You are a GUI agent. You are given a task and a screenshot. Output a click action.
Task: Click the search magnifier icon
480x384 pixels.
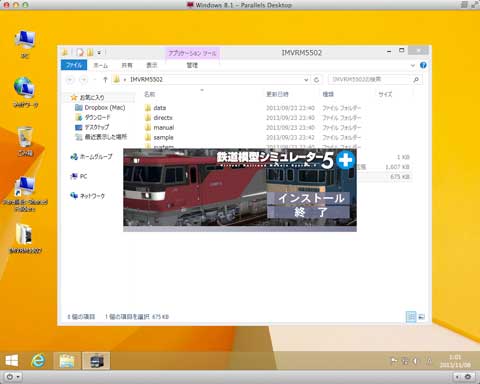click(x=416, y=80)
